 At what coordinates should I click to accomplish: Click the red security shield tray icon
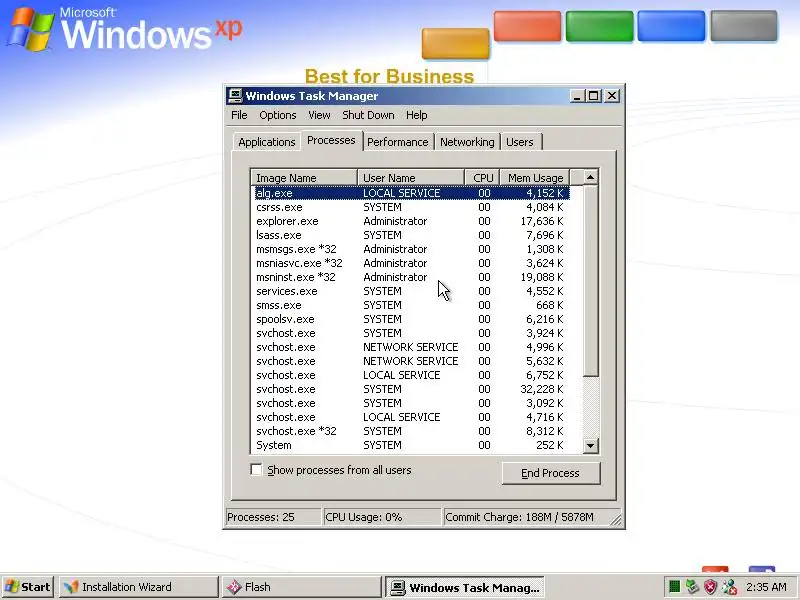[710, 587]
